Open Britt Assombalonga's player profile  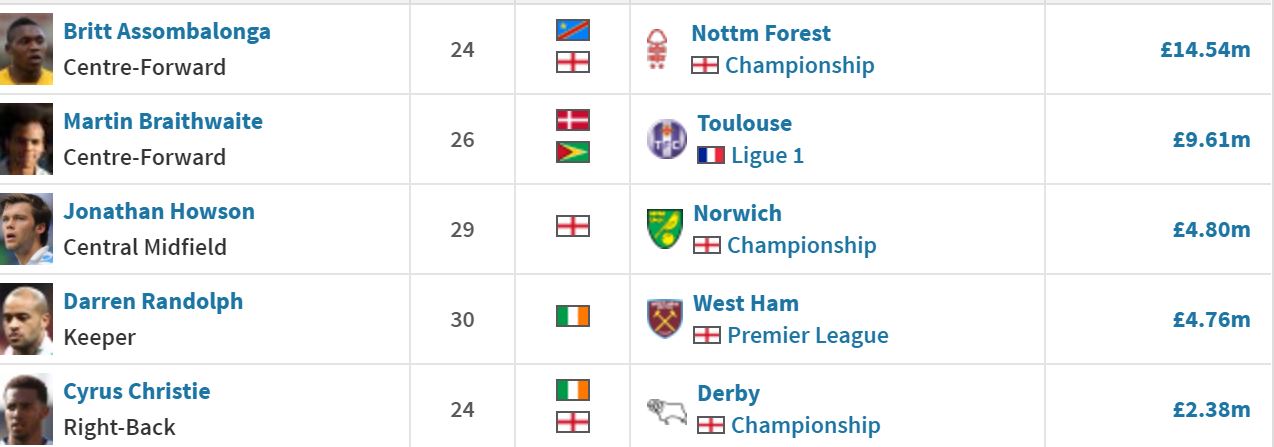click(167, 31)
